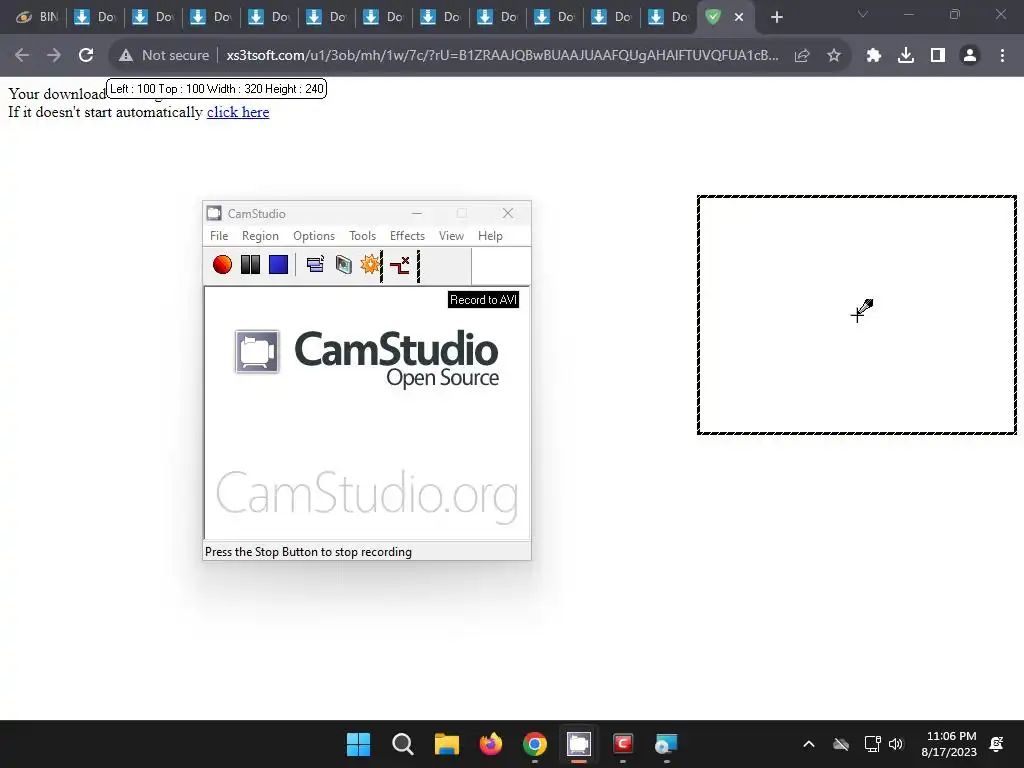Click the Not secure site warning
Image resolution: width=1024 pixels, height=768 pixels.
coord(164,56)
